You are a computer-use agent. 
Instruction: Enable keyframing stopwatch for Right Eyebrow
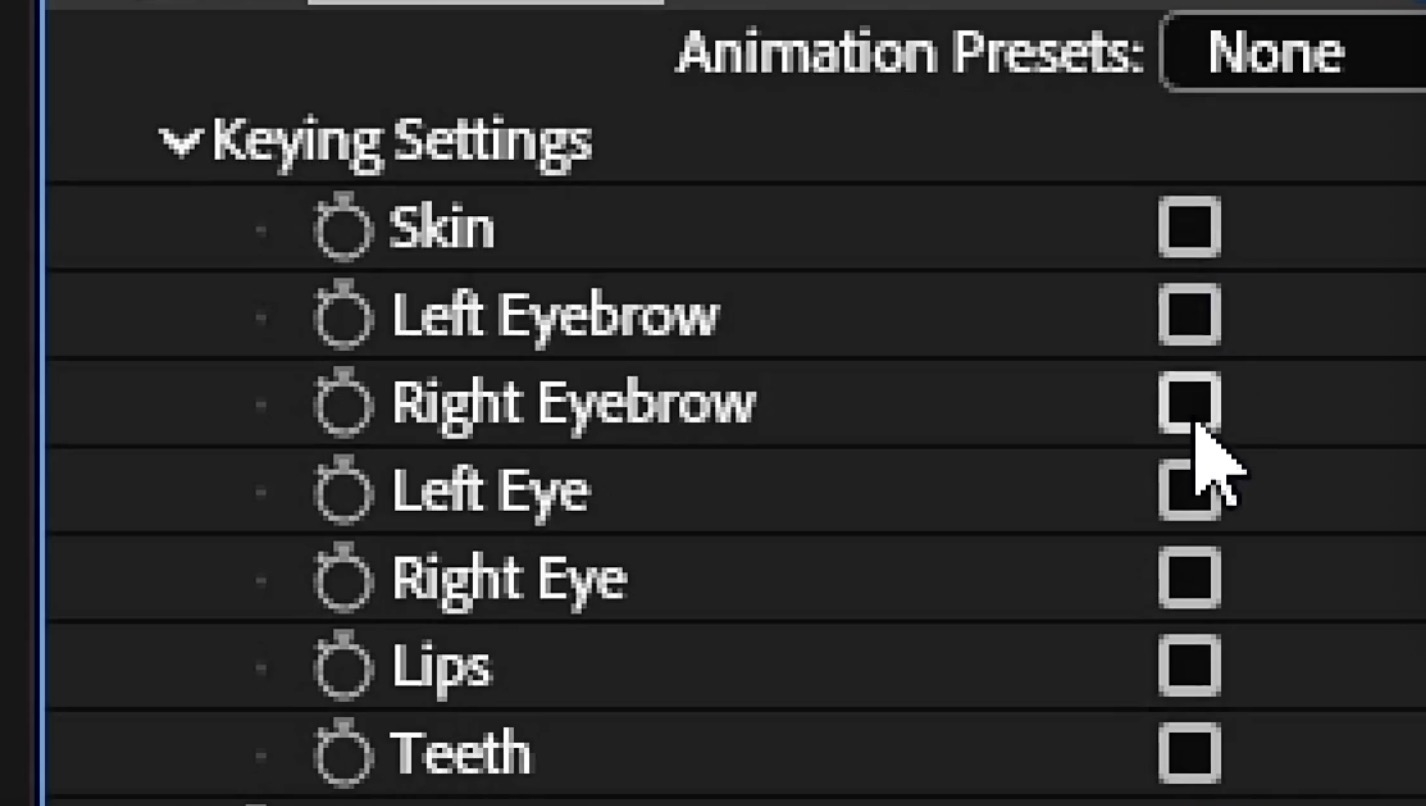tap(343, 404)
